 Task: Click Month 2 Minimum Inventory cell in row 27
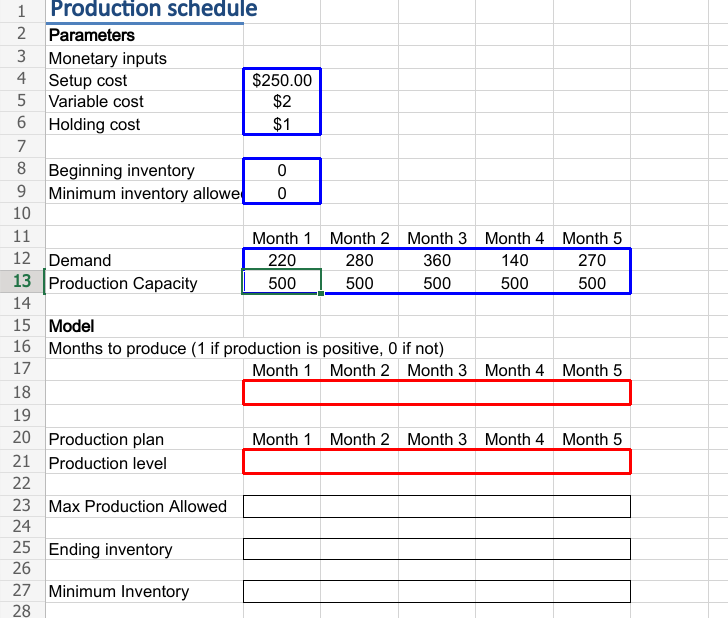(359, 591)
